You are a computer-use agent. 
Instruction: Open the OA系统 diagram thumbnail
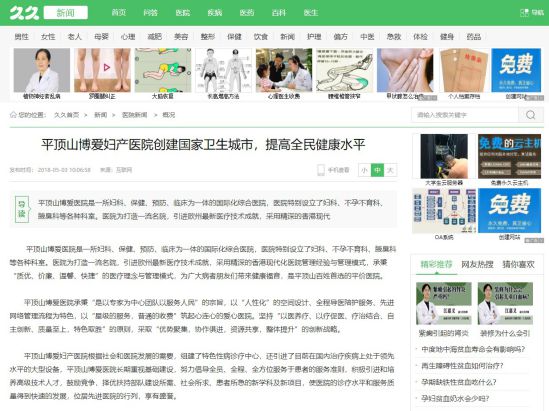point(444,210)
